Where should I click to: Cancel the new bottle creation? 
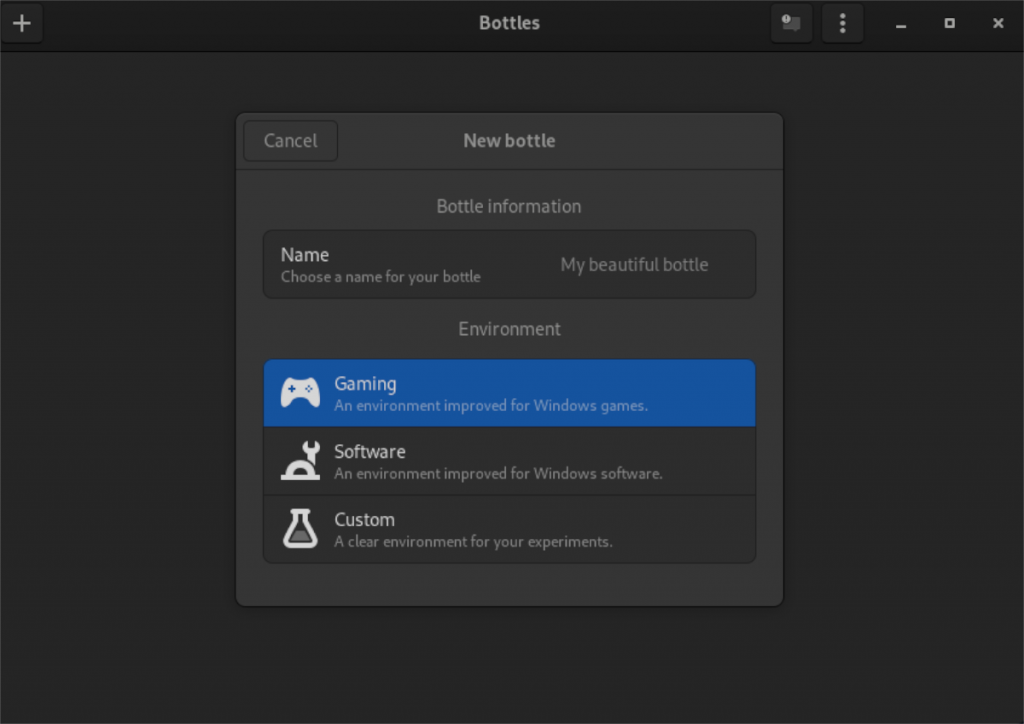(x=289, y=140)
